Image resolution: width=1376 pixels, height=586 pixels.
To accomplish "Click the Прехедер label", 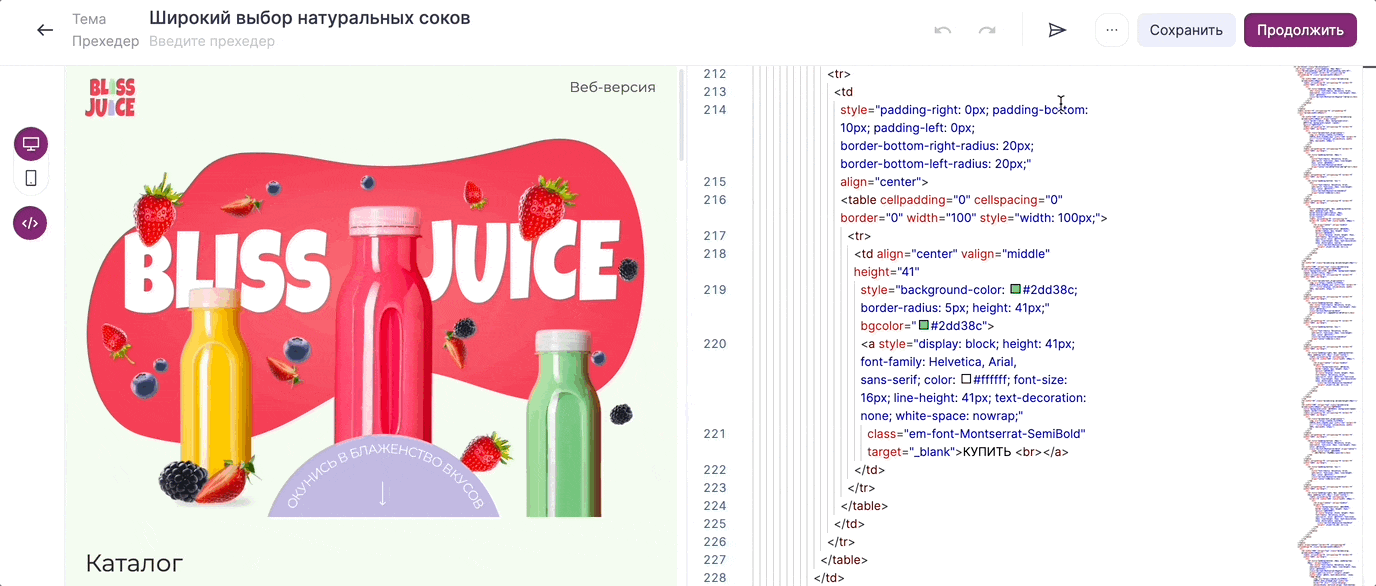I will coord(105,41).
